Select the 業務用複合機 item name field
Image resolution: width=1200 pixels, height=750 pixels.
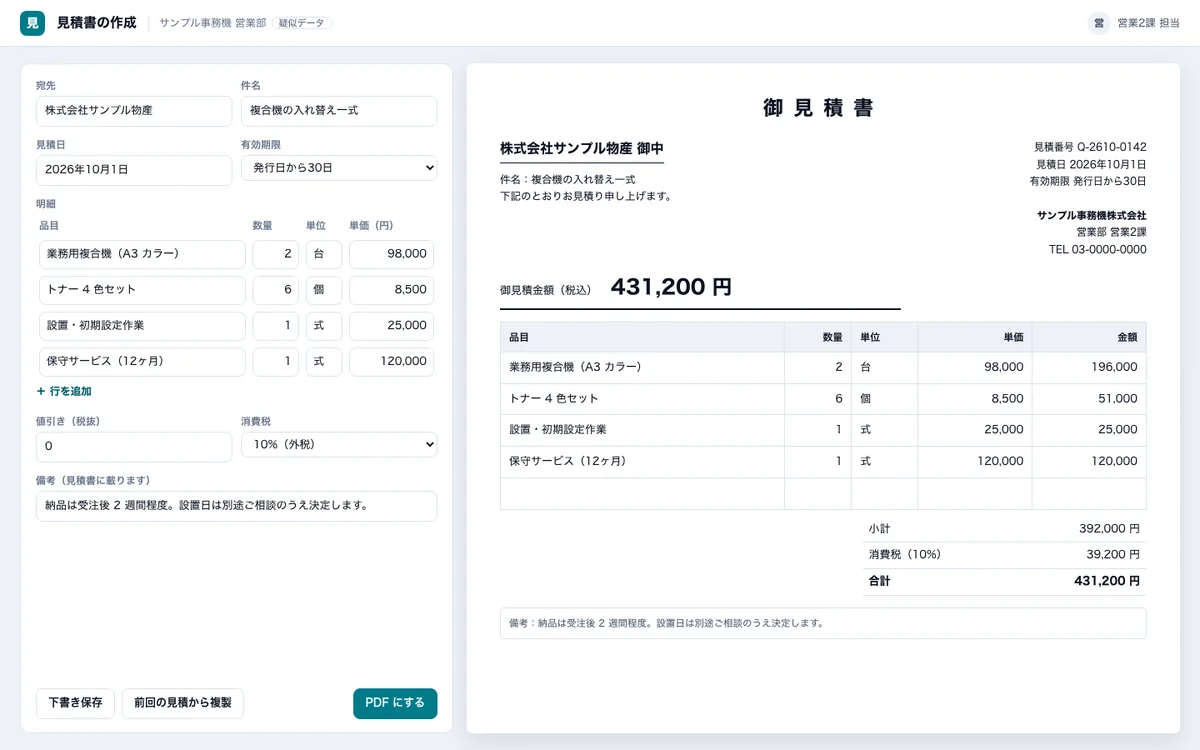142,254
